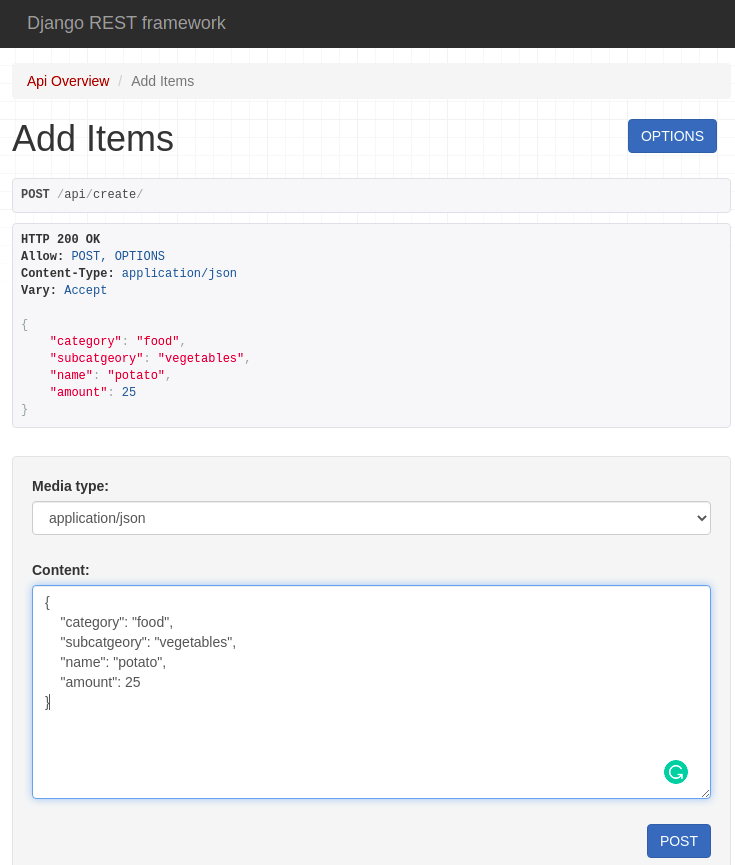Screen dimensions: 735x865
Task: Click the amount value 25 in the textarea
Action: coord(132,682)
